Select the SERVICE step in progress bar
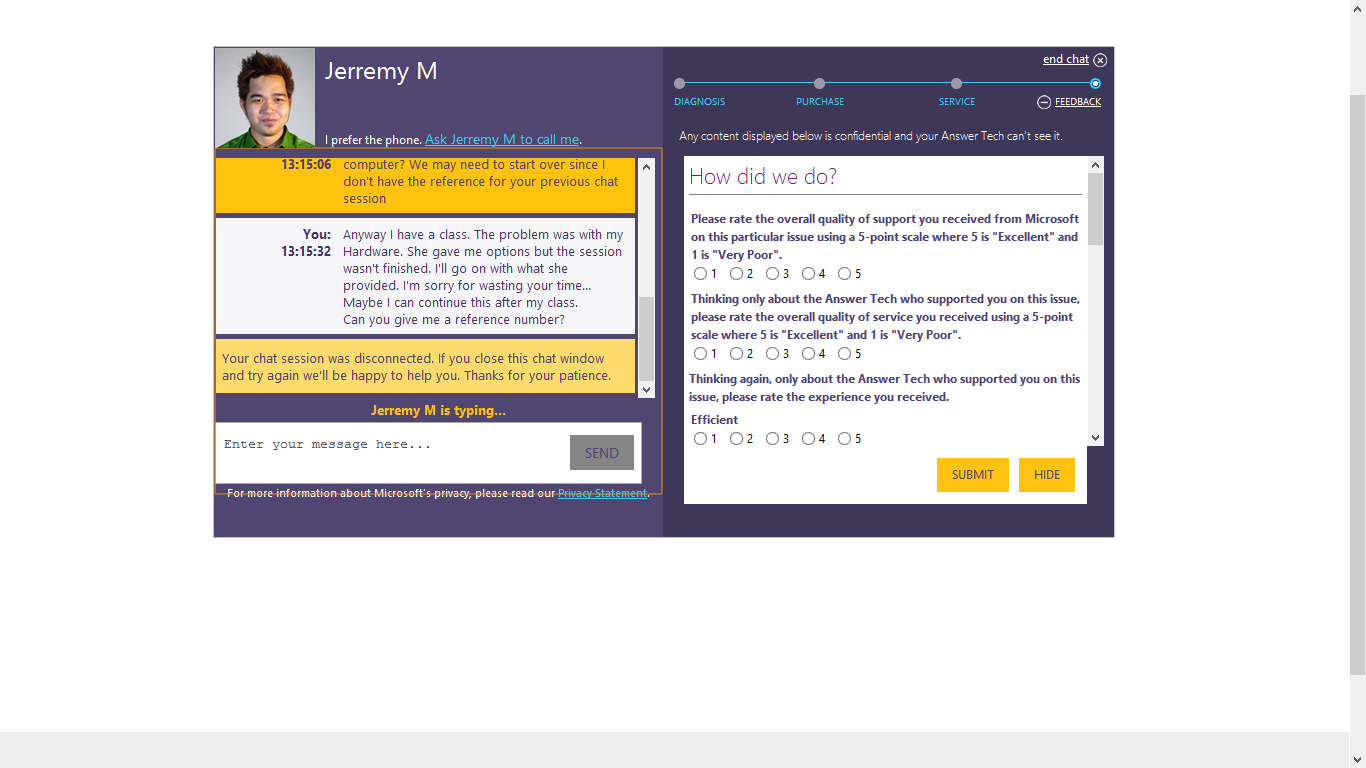 pyautogui.click(x=956, y=102)
